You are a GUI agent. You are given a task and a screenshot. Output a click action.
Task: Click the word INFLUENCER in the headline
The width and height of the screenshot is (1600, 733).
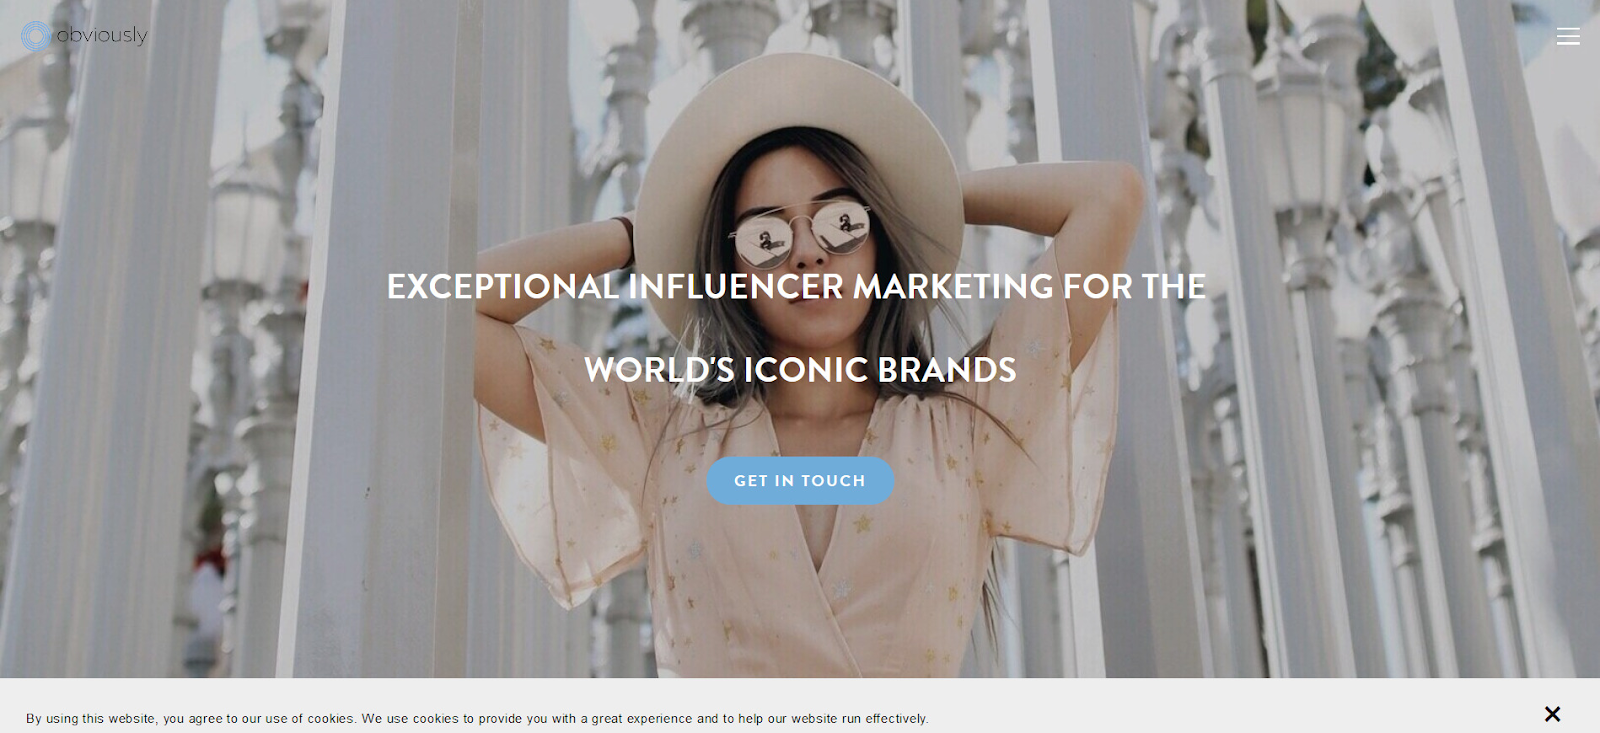pyautogui.click(x=736, y=287)
